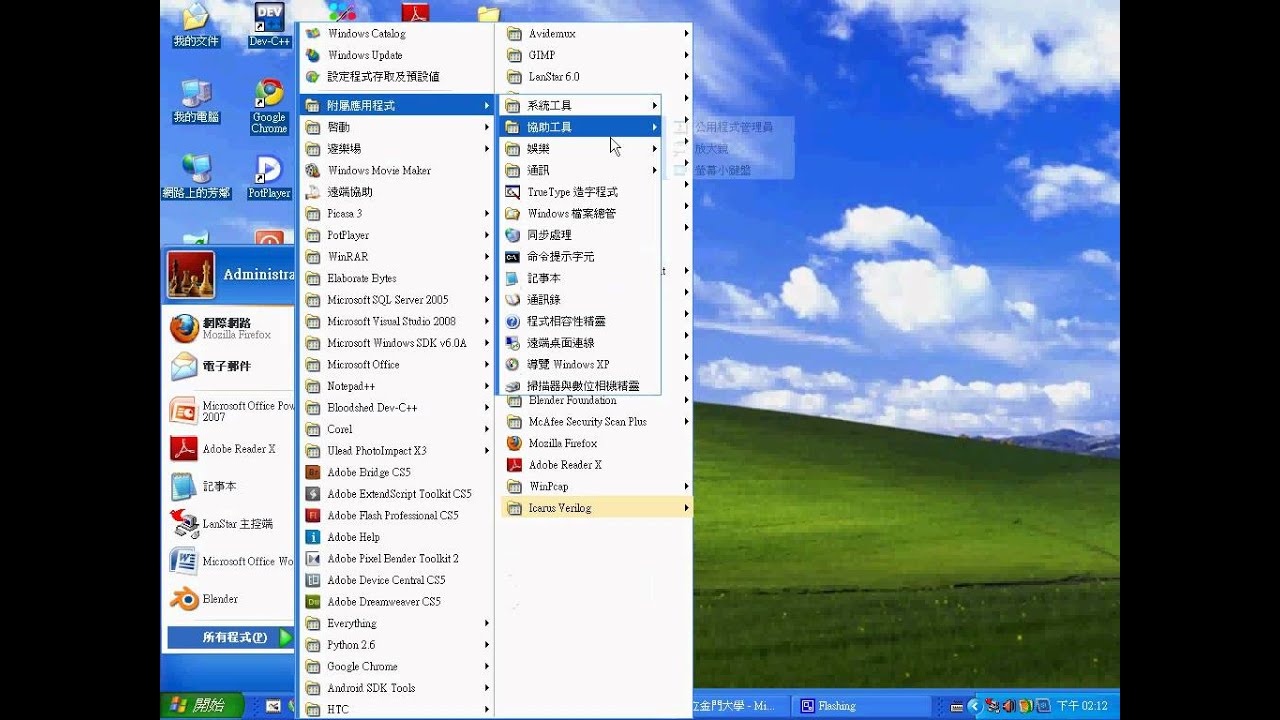Expand 通訊 submenu
The width and height of the screenshot is (1280, 720).
[580, 170]
